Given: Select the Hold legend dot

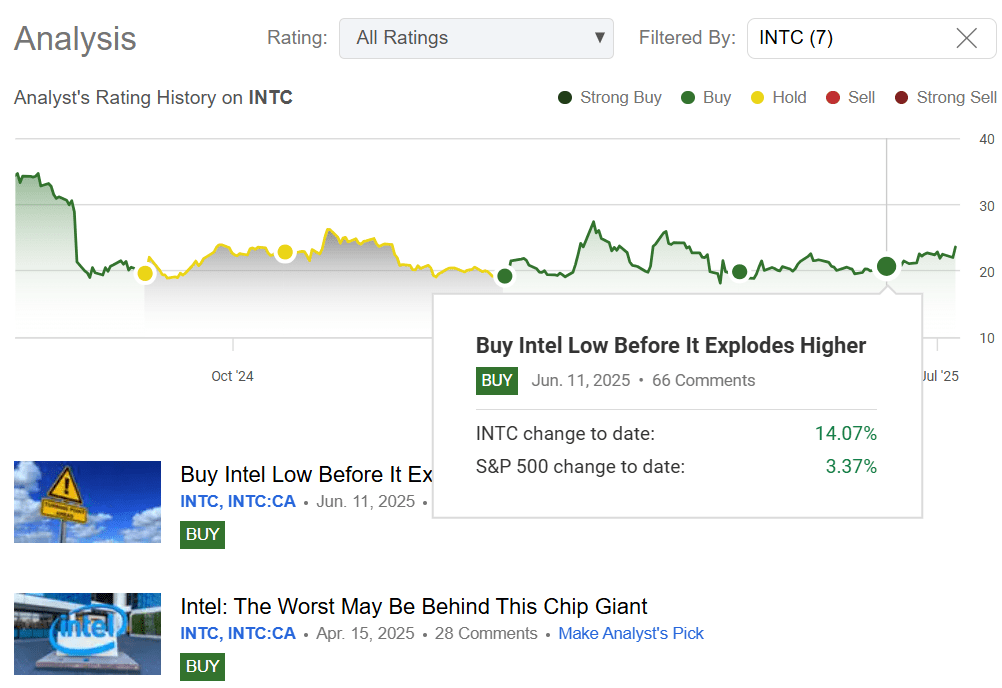Looking at the screenshot, I should (x=755, y=97).
